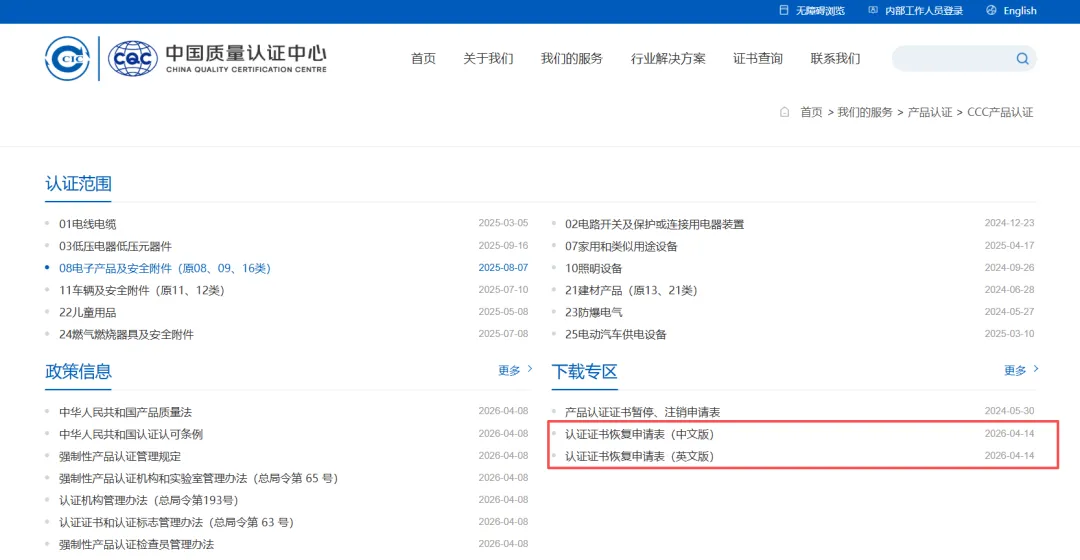Image resolution: width=1080 pixels, height=560 pixels.
Task: Click the staff login icon
Action: [x=873, y=10]
